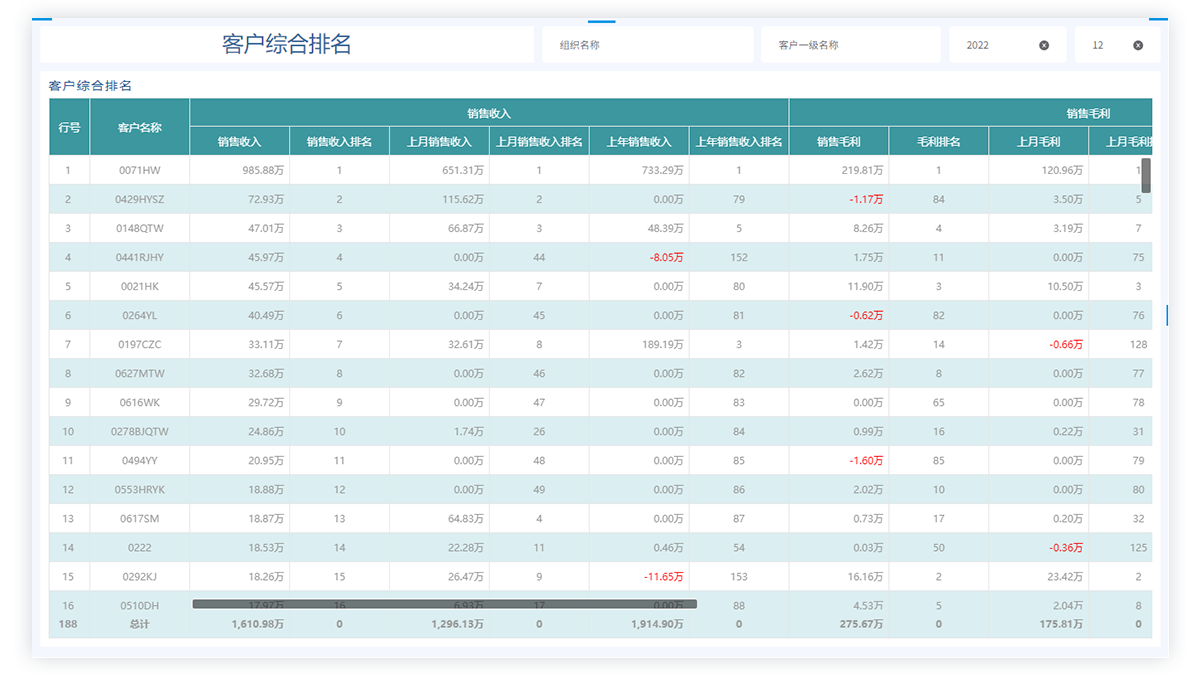Click the horizontal table scrollbar

click(x=444, y=604)
